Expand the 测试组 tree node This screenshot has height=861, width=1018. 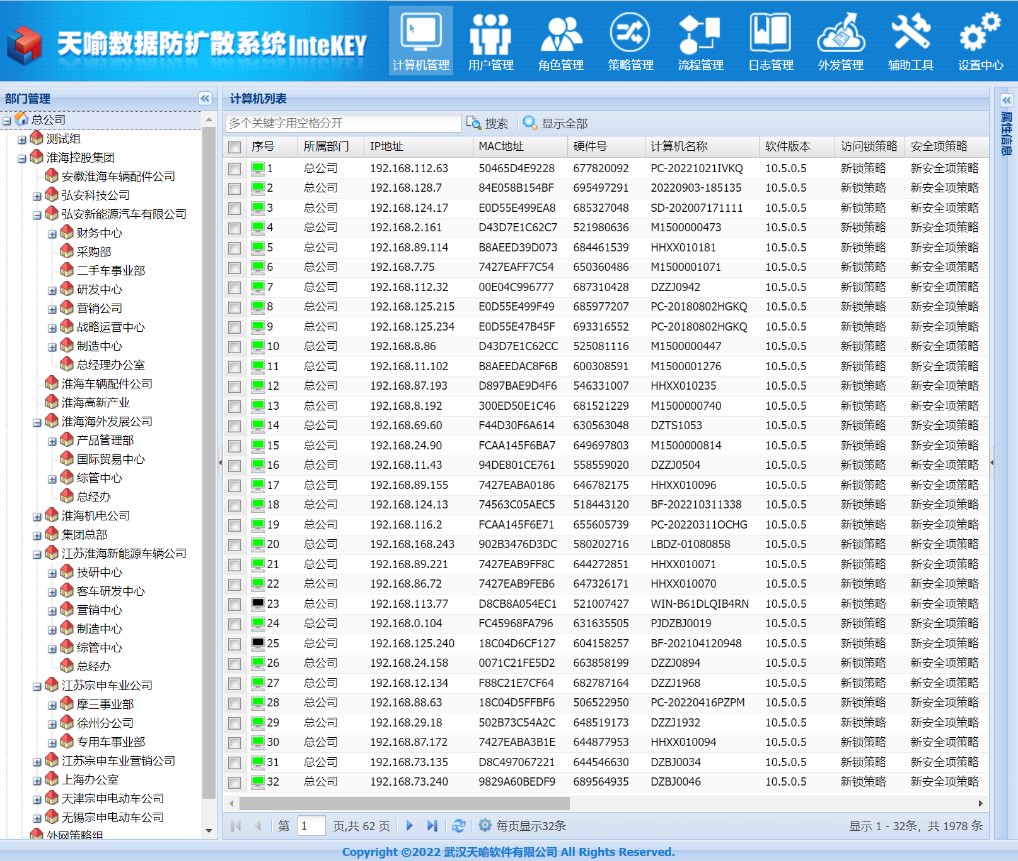tap(23, 139)
